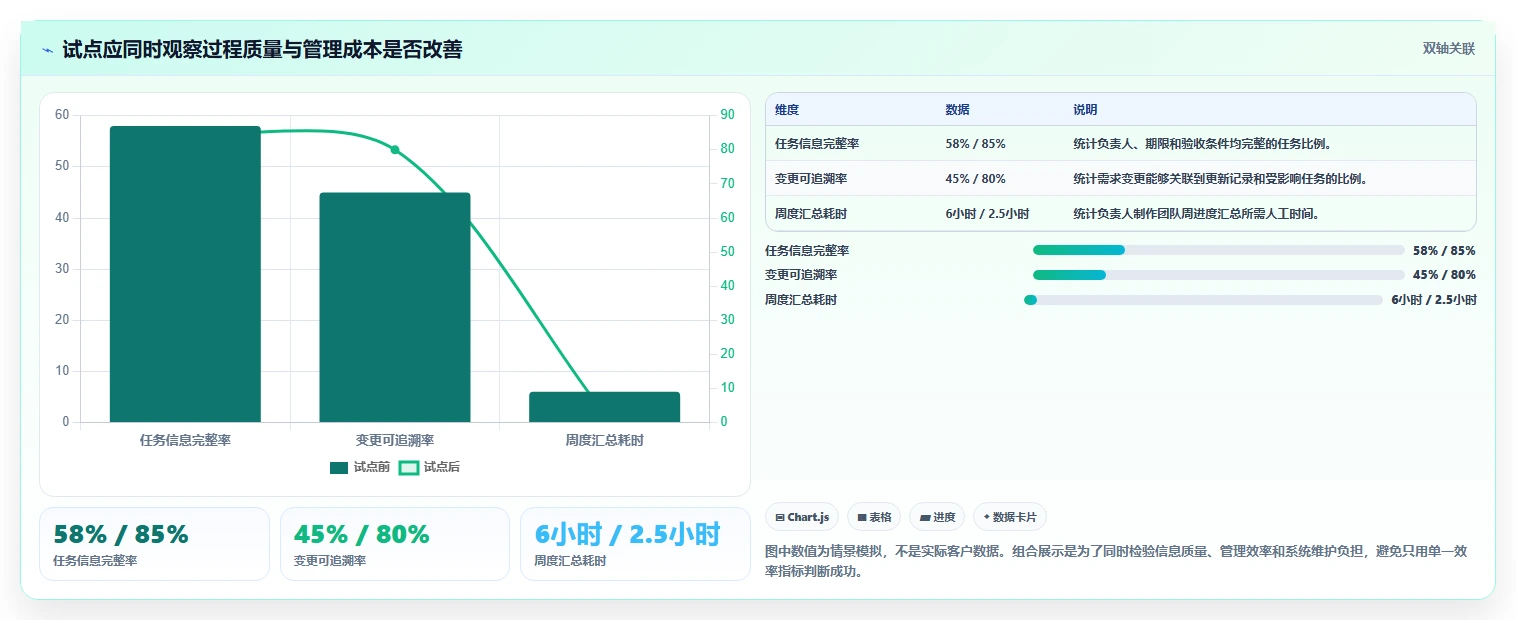Click the 维度 table column header
1516x620 pixels.
(787, 110)
